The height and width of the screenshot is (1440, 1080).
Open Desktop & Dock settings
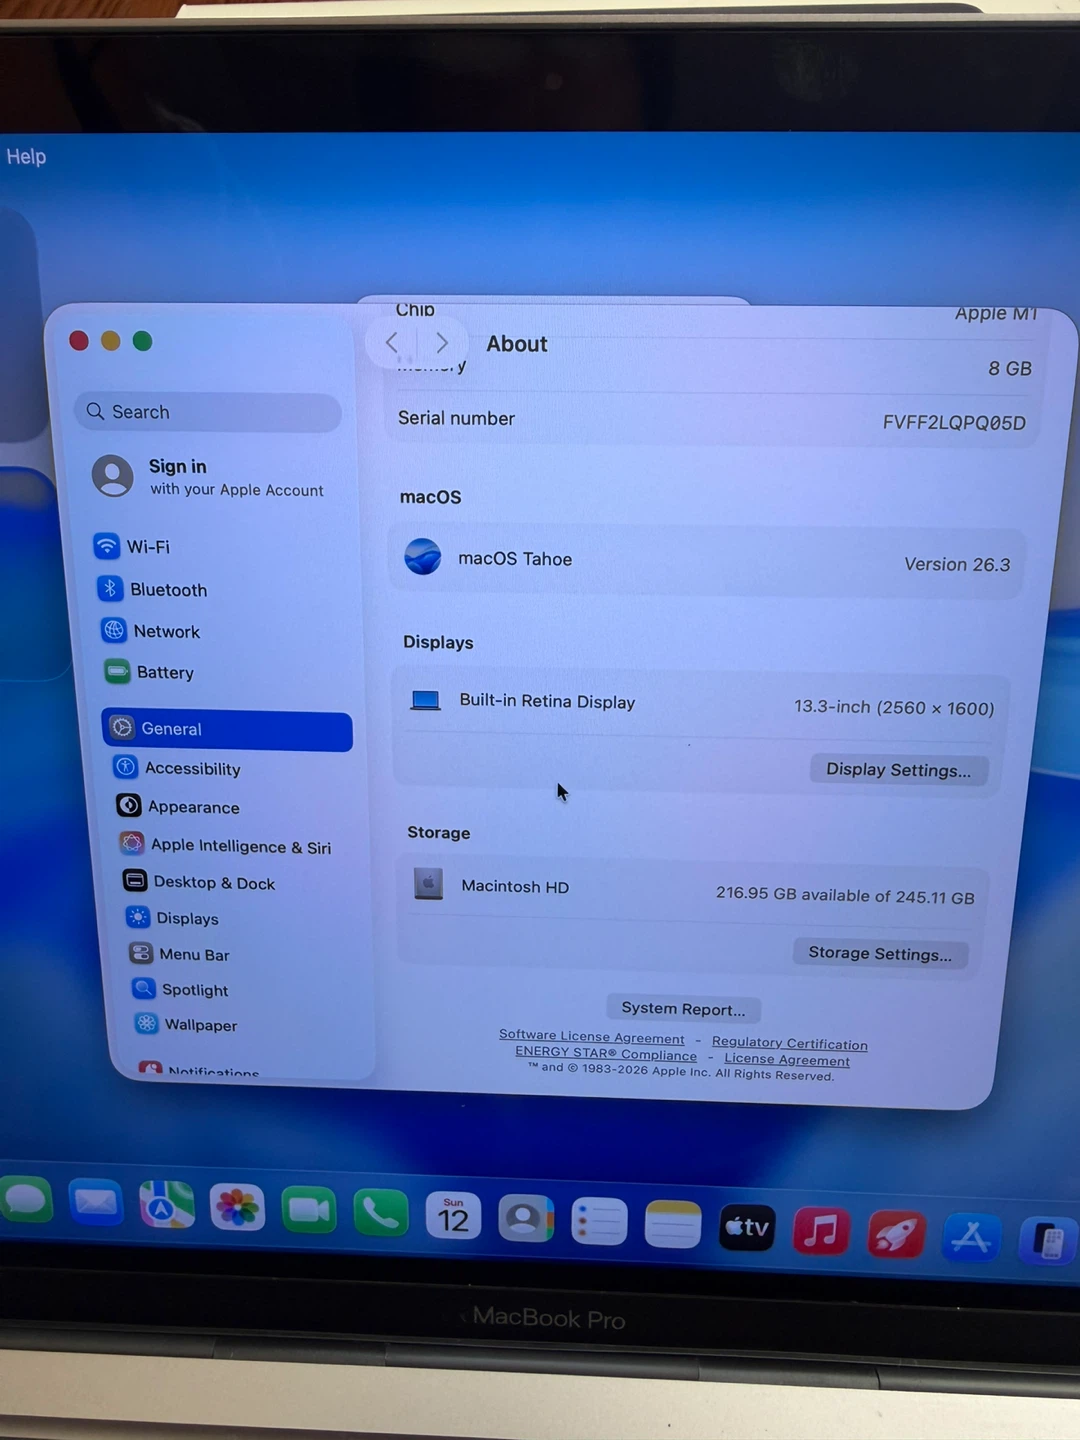[x=199, y=882]
